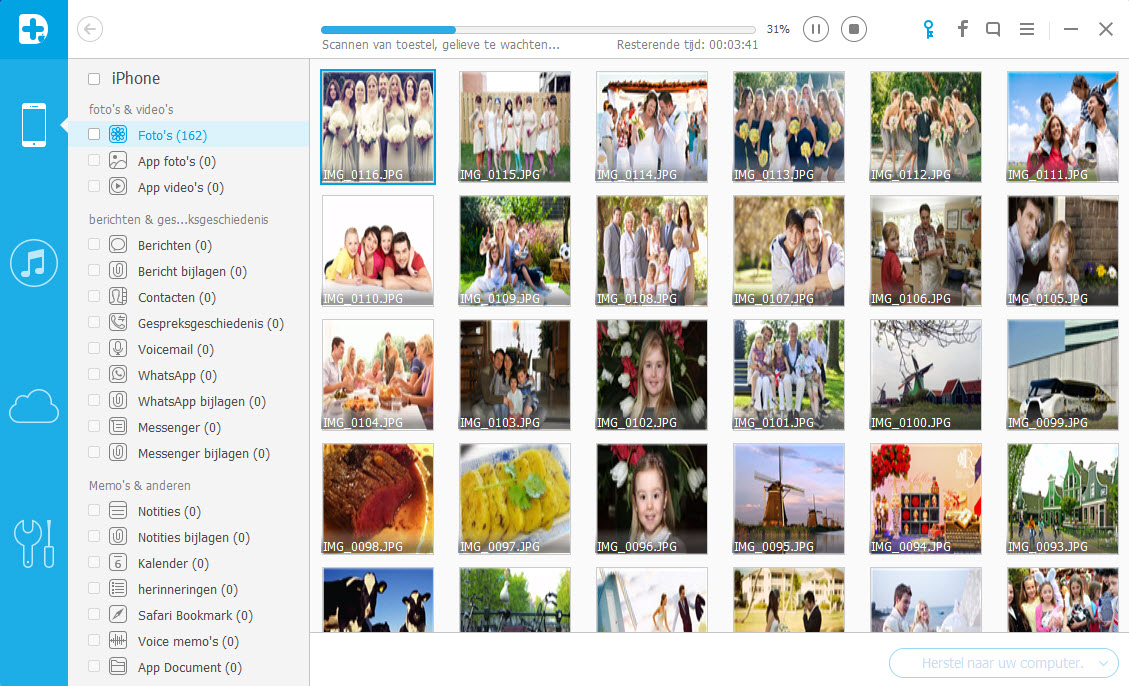
Task: Select photo IMG_0116.JPG
Action: pos(378,127)
